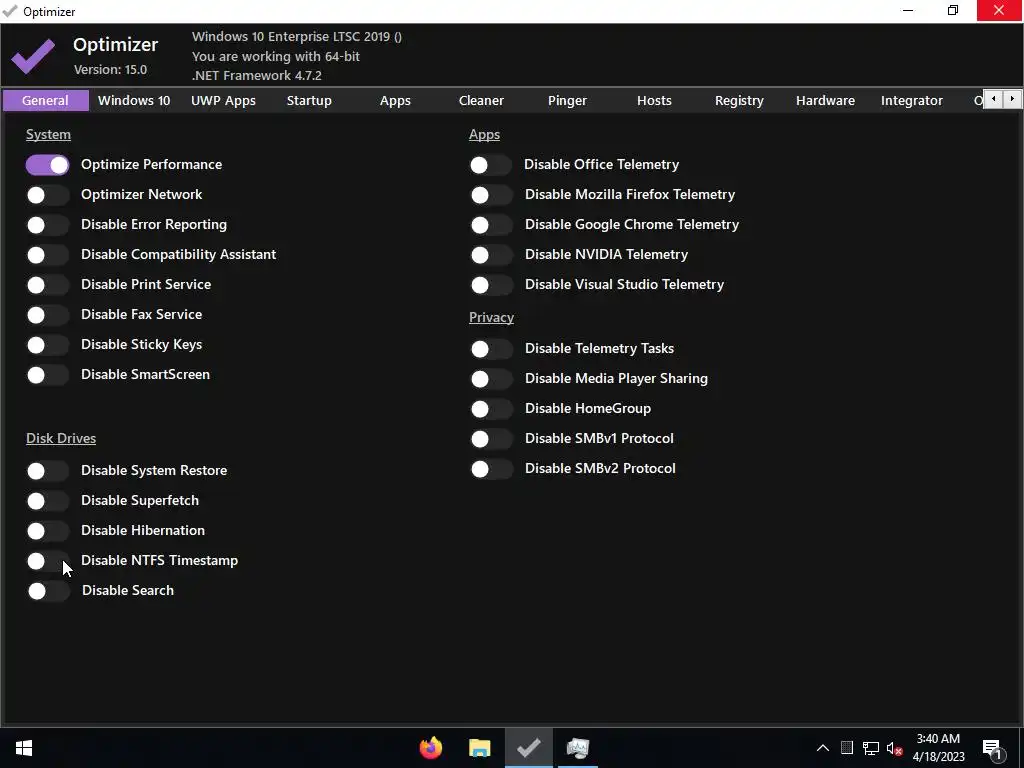Viewport: 1024px width, 768px height.
Task: Enable the Optimizer Network toggle
Action: click(48, 195)
